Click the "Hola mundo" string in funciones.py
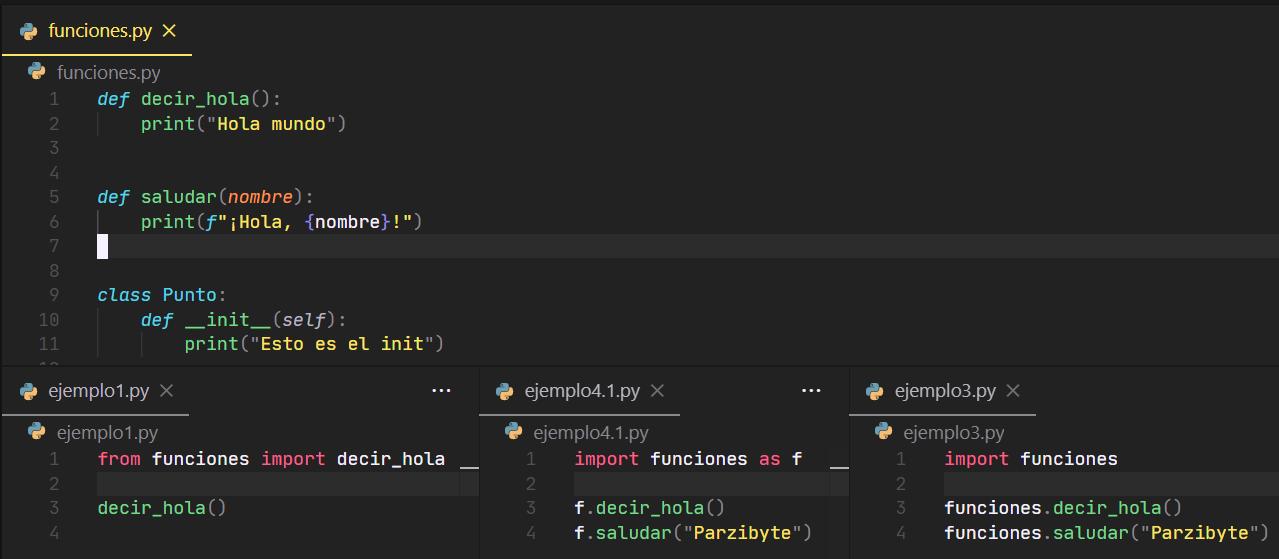 (271, 124)
